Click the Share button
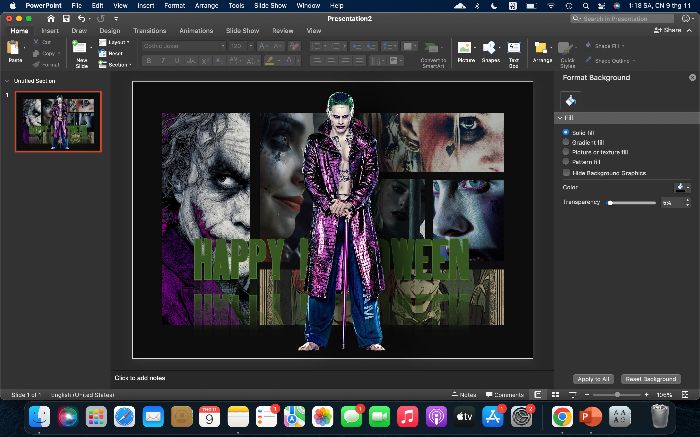The image size is (700, 437). tap(668, 30)
